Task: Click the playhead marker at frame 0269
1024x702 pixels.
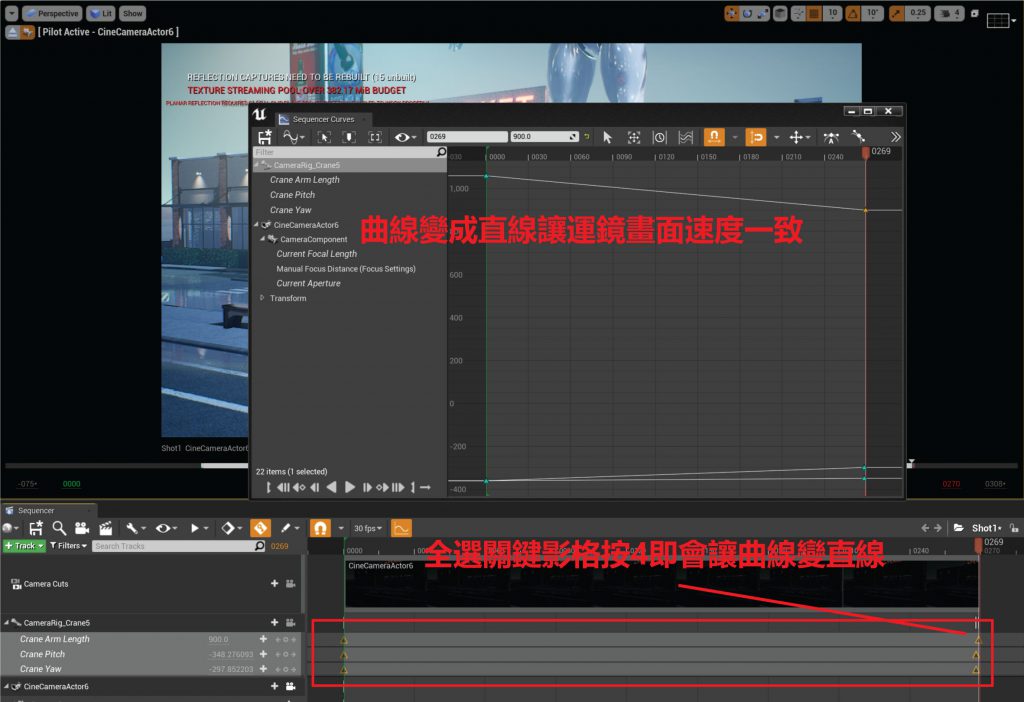Action: (866, 152)
